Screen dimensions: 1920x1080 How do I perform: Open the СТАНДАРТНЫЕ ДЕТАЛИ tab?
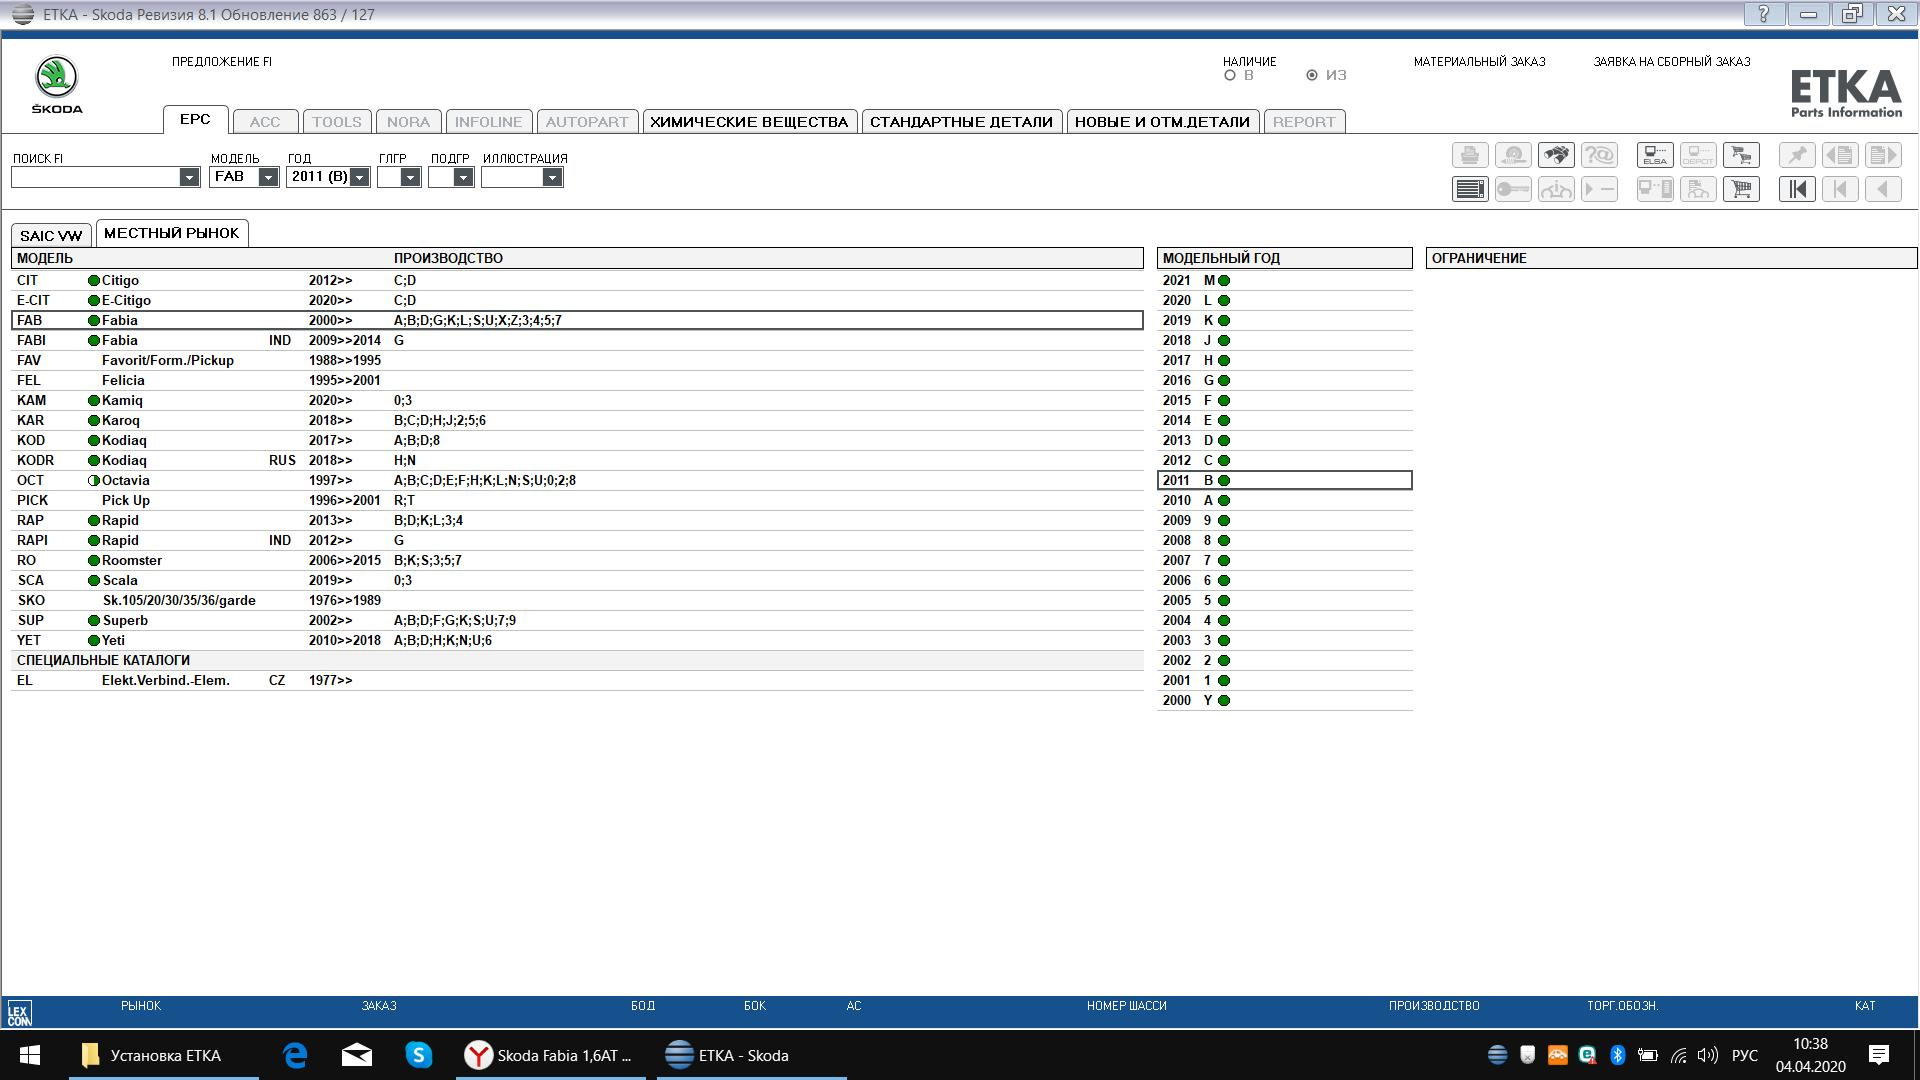coord(960,122)
